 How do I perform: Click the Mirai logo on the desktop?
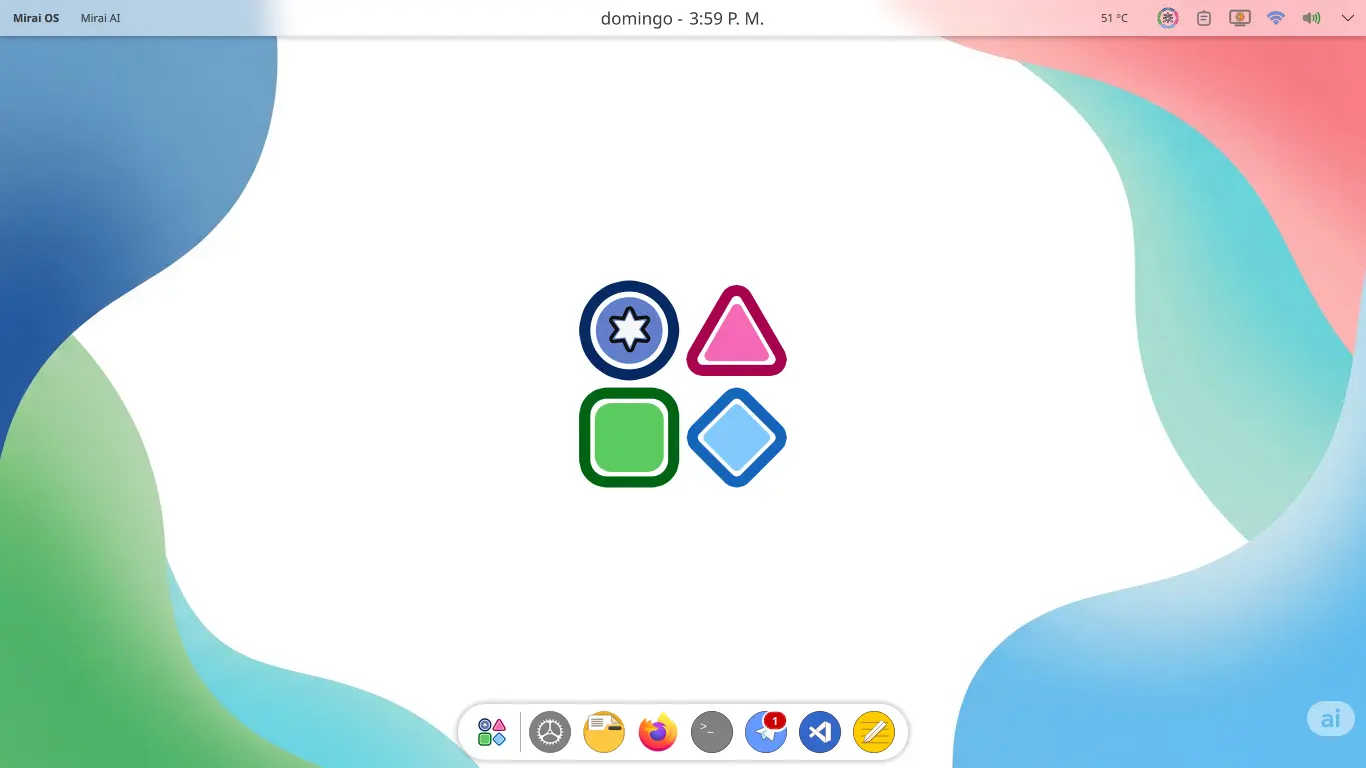coord(683,384)
